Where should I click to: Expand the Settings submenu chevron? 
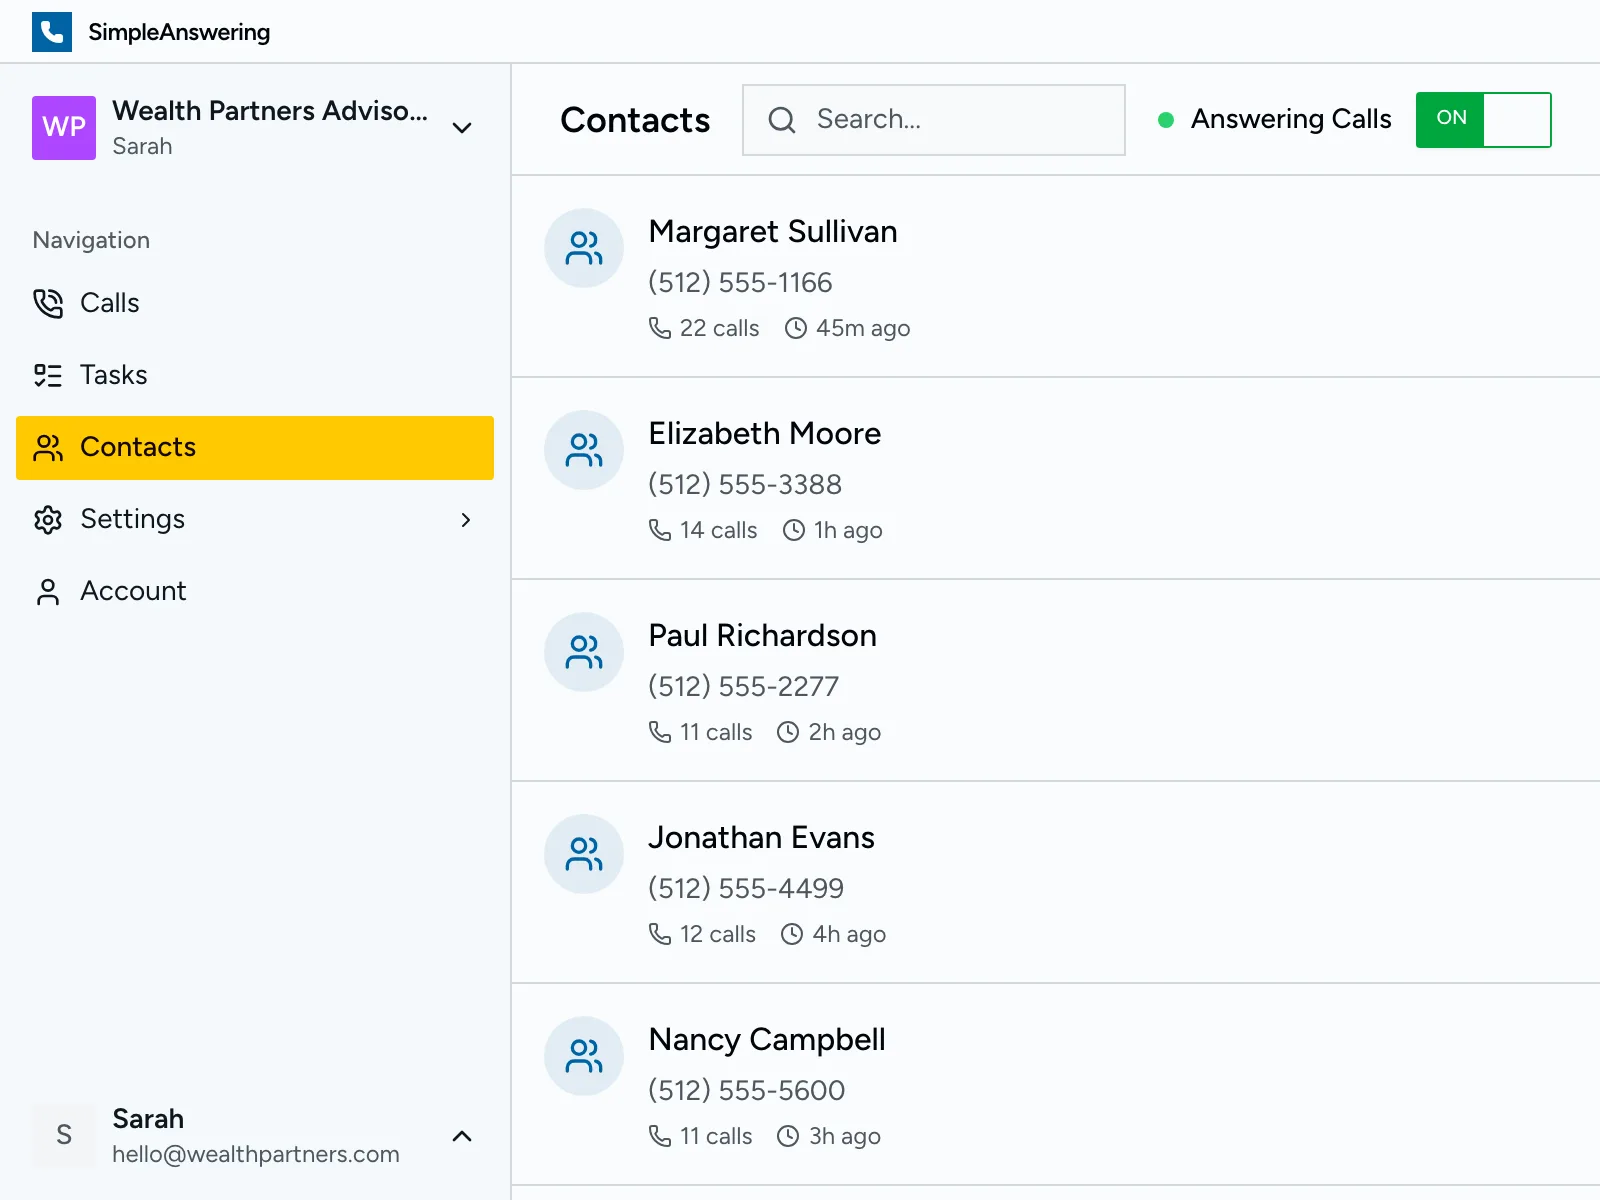point(465,520)
